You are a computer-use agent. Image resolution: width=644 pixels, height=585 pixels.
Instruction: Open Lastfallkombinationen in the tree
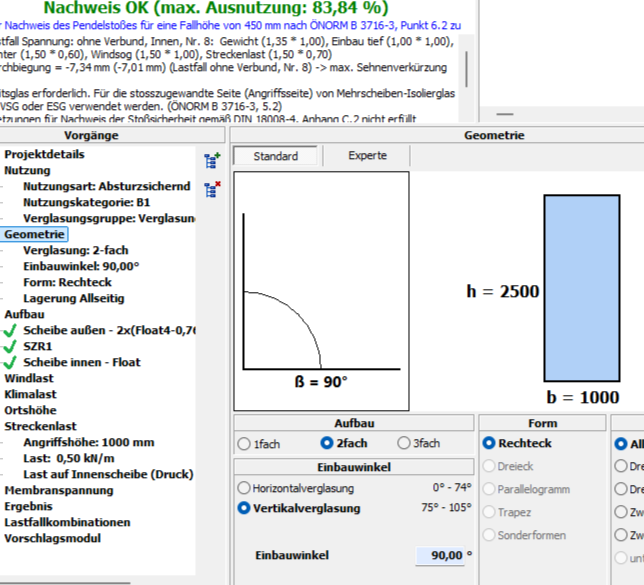pyautogui.click(x=67, y=523)
